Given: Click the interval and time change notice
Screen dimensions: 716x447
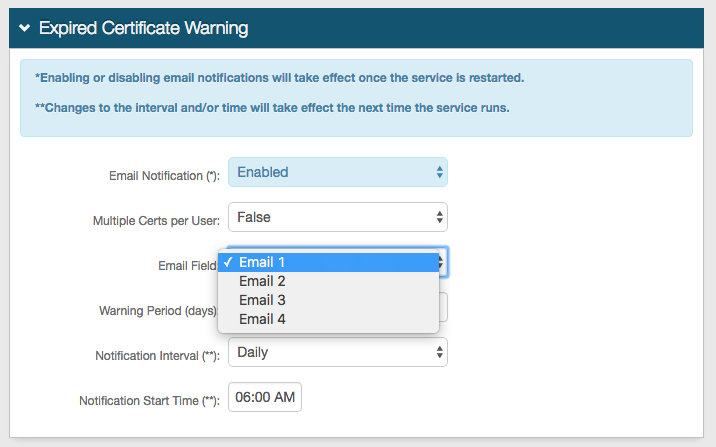Looking at the screenshot, I should pos(272,108).
